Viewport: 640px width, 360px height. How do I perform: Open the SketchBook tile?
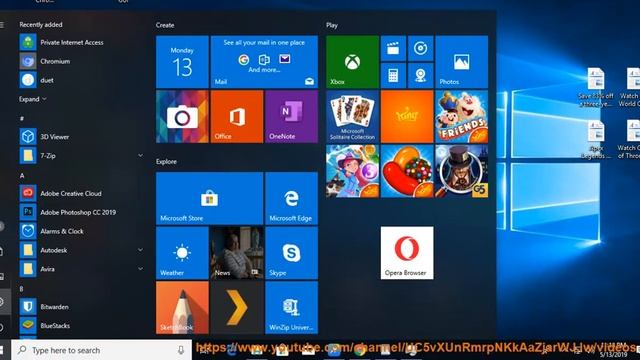coord(182,308)
